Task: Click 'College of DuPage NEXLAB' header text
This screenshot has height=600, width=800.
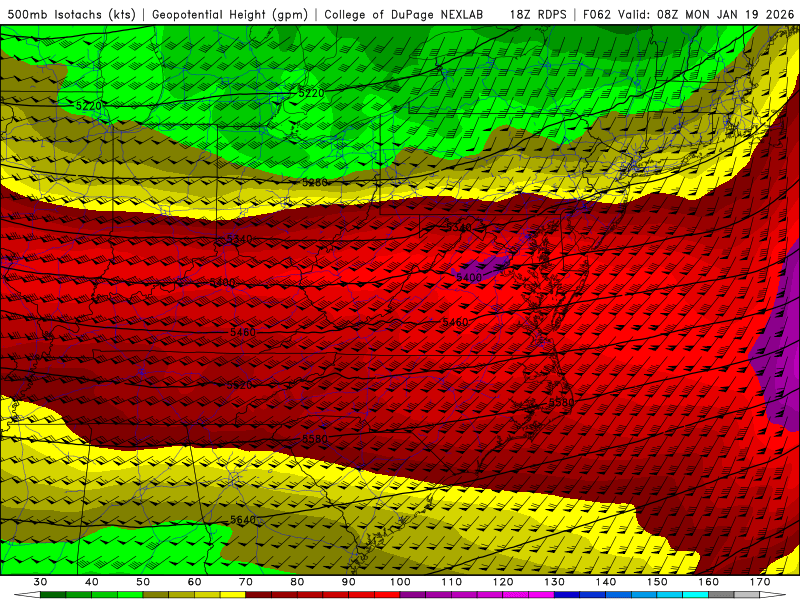Action: pyautogui.click(x=404, y=14)
